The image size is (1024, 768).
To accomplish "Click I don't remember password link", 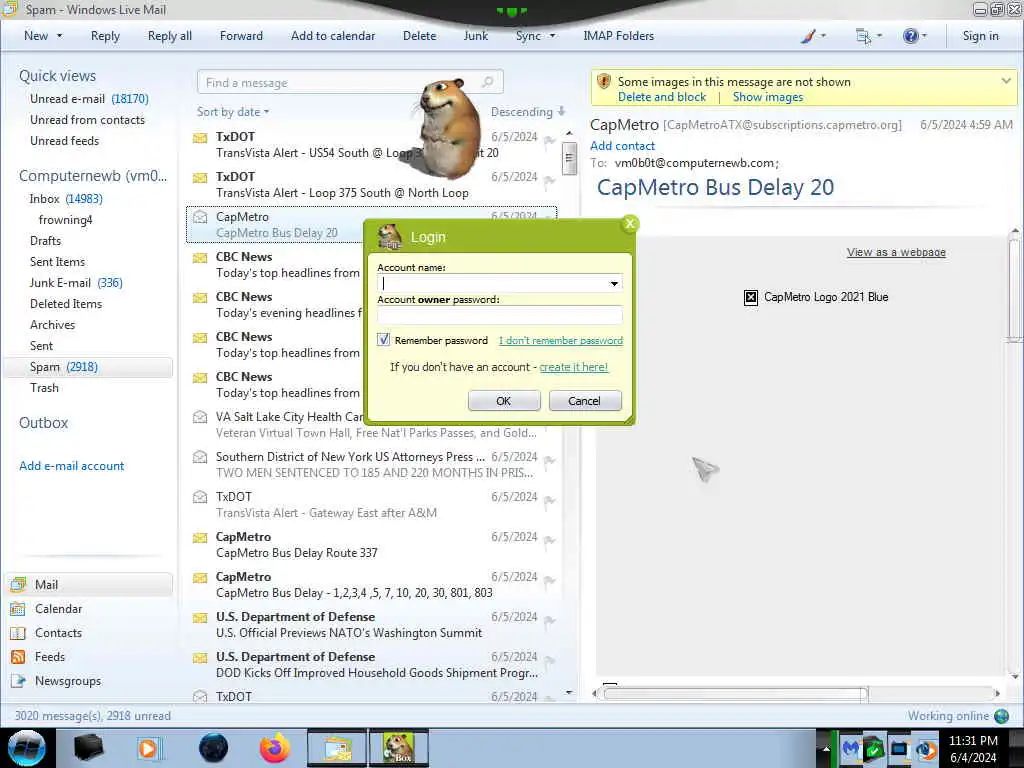I will click(x=560, y=340).
